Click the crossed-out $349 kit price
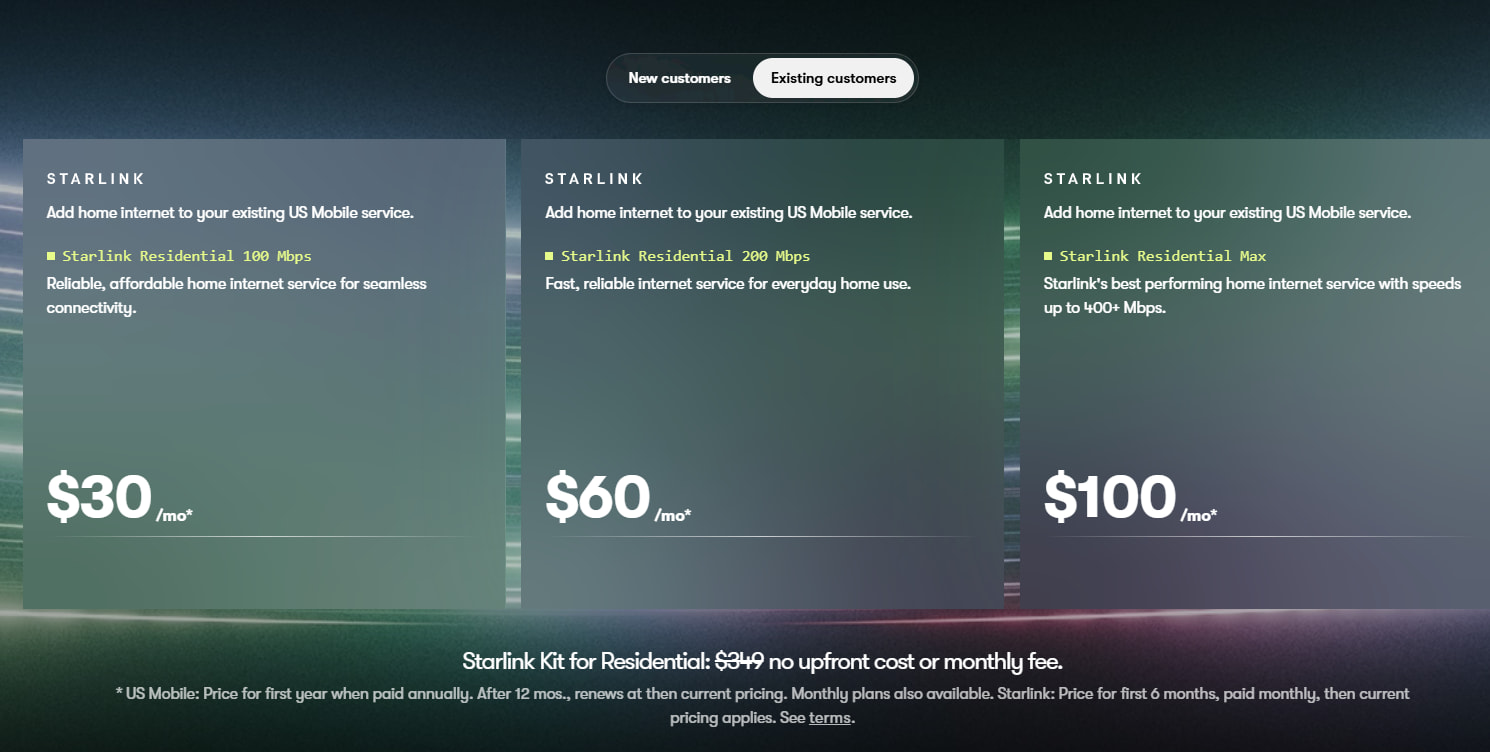This screenshot has width=1490, height=752. pyautogui.click(x=740, y=661)
